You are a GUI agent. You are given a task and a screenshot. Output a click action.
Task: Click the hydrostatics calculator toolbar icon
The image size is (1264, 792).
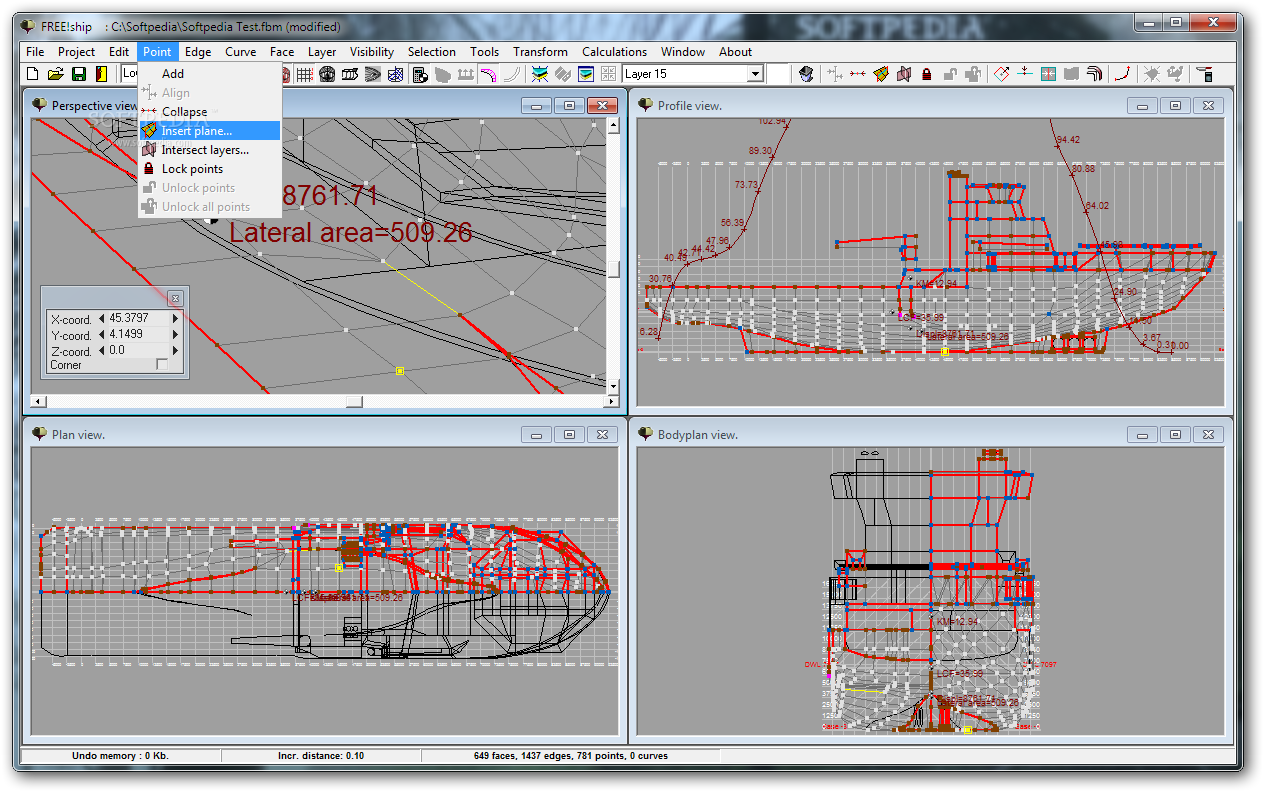(420, 73)
